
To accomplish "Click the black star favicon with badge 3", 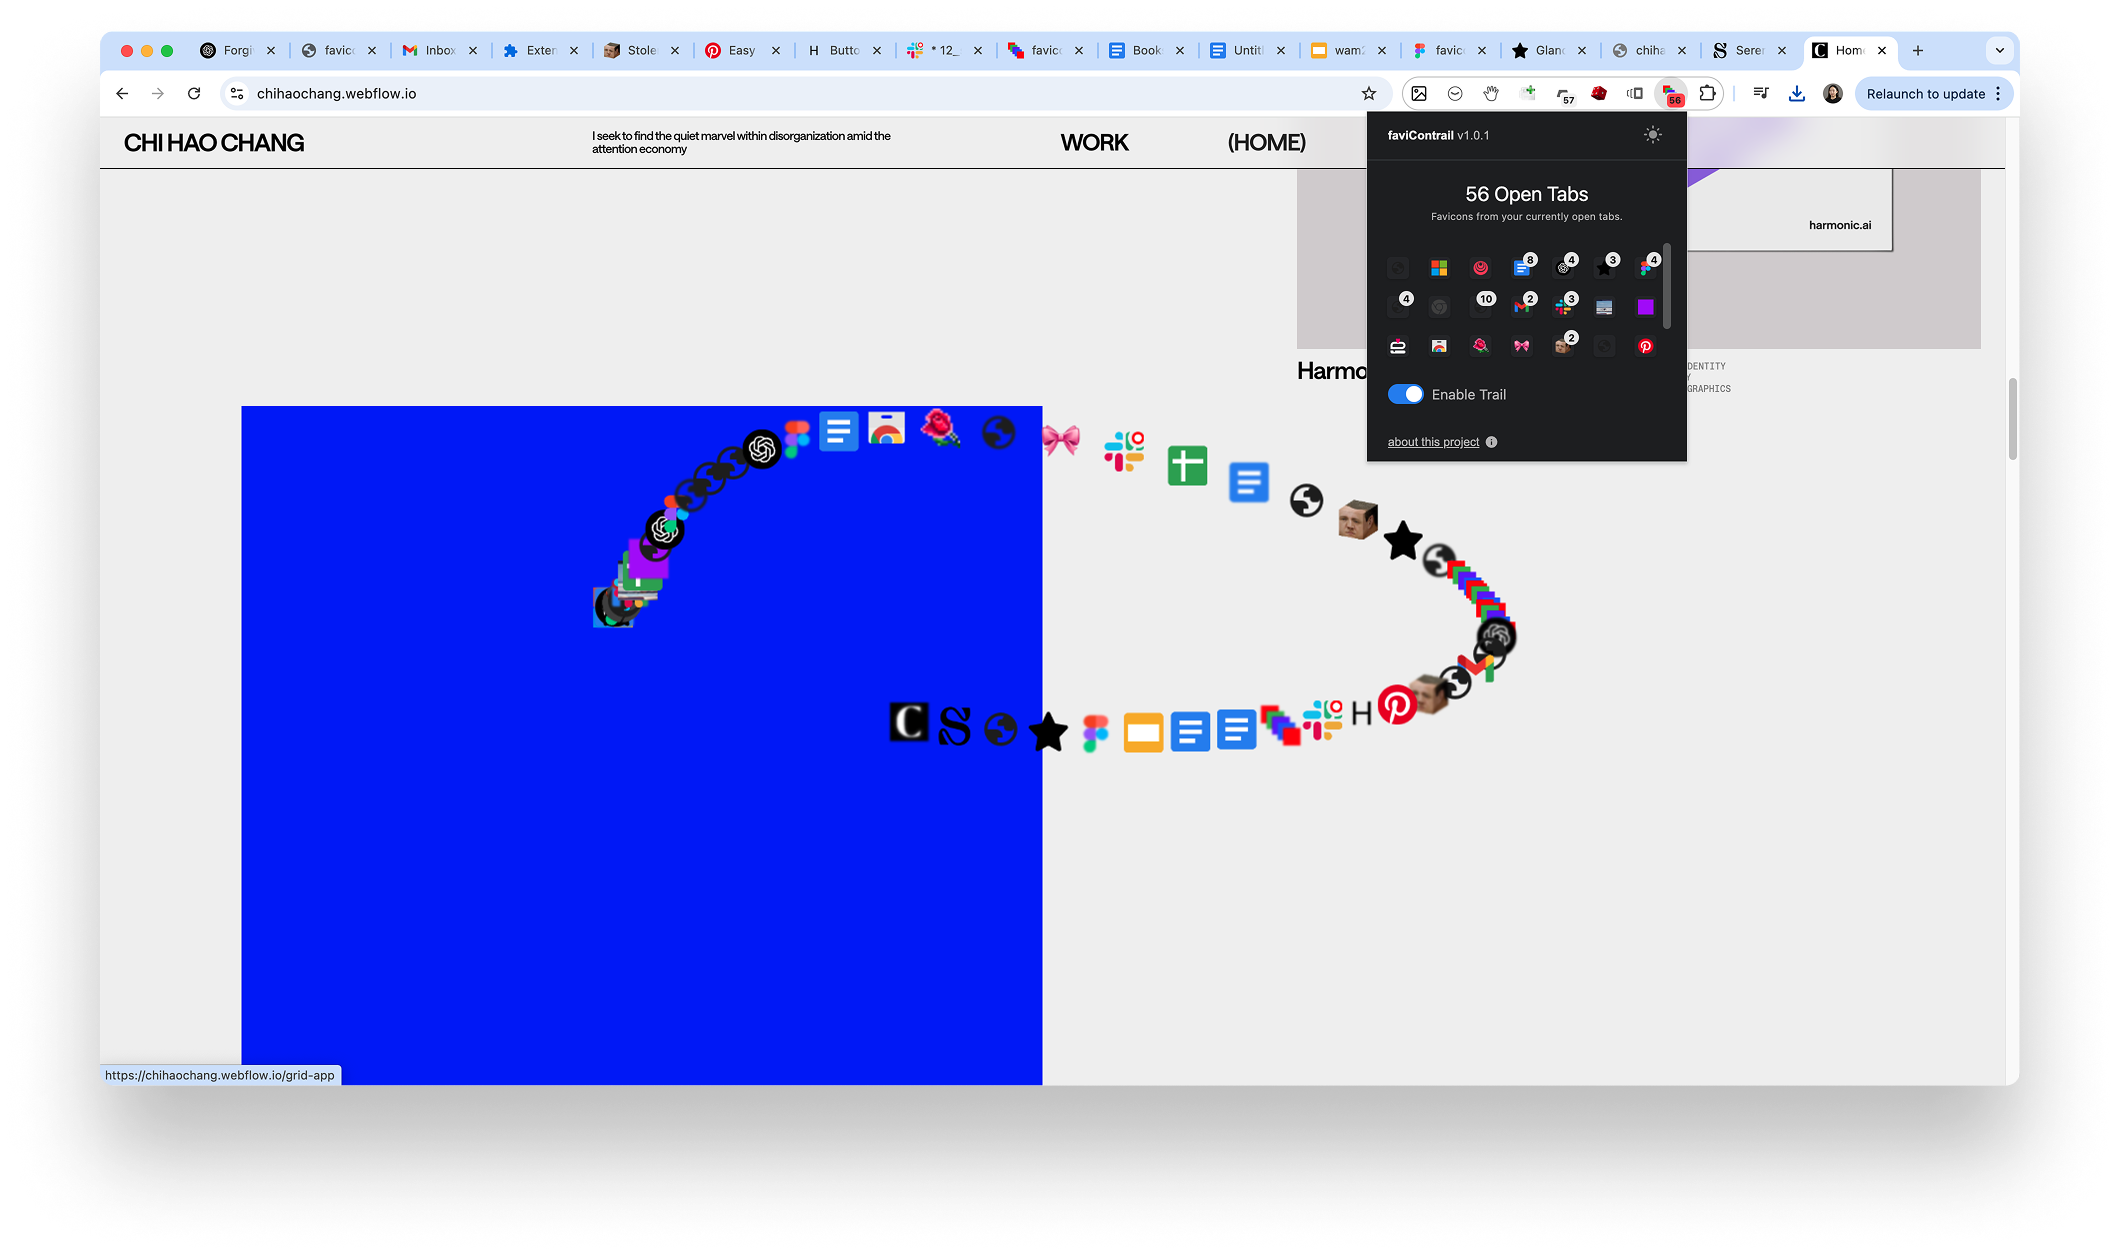I will (x=1605, y=267).
